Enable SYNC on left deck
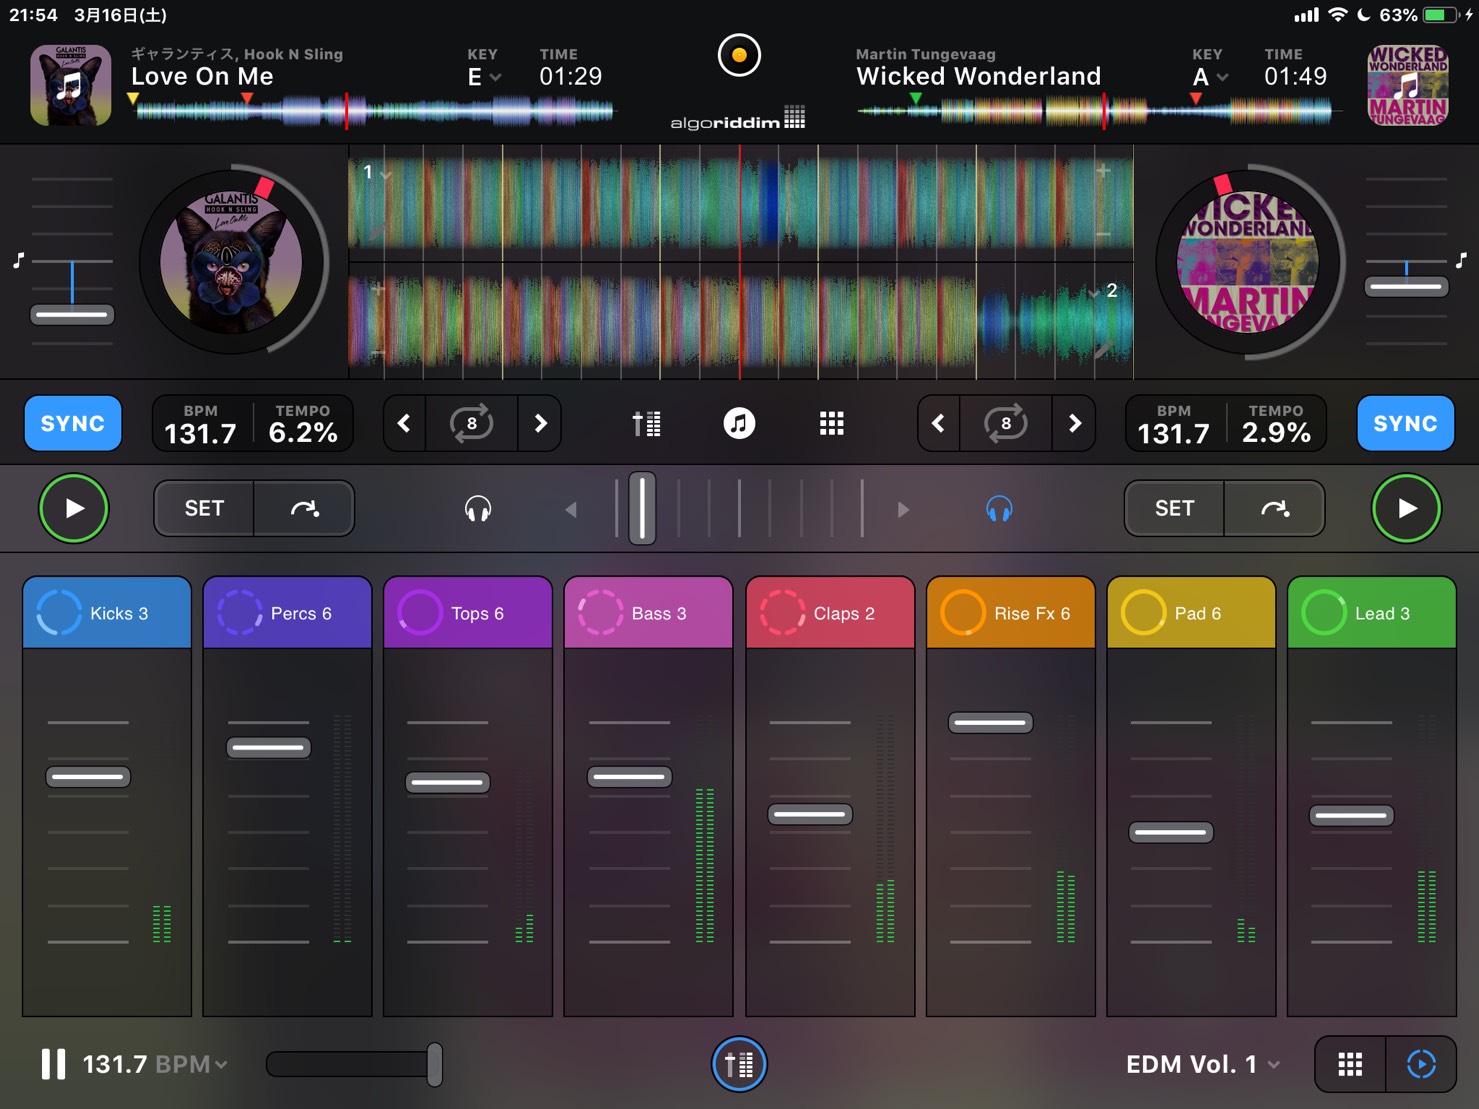The width and height of the screenshot is (1479, 1109). (x=73, y=423)
